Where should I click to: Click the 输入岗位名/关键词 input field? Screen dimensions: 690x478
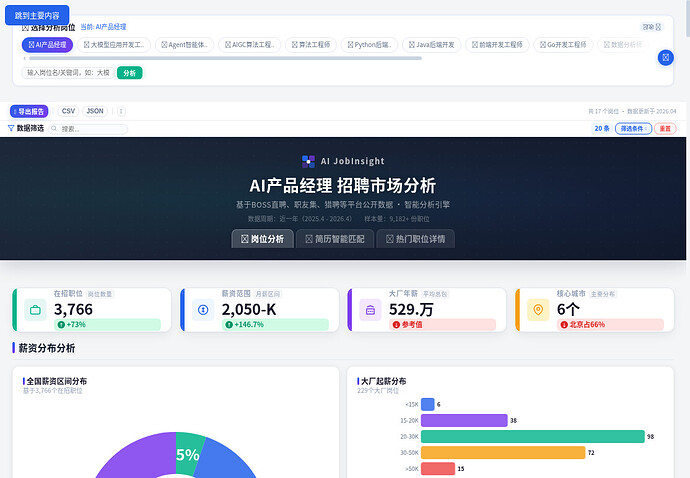coord(68,73)
